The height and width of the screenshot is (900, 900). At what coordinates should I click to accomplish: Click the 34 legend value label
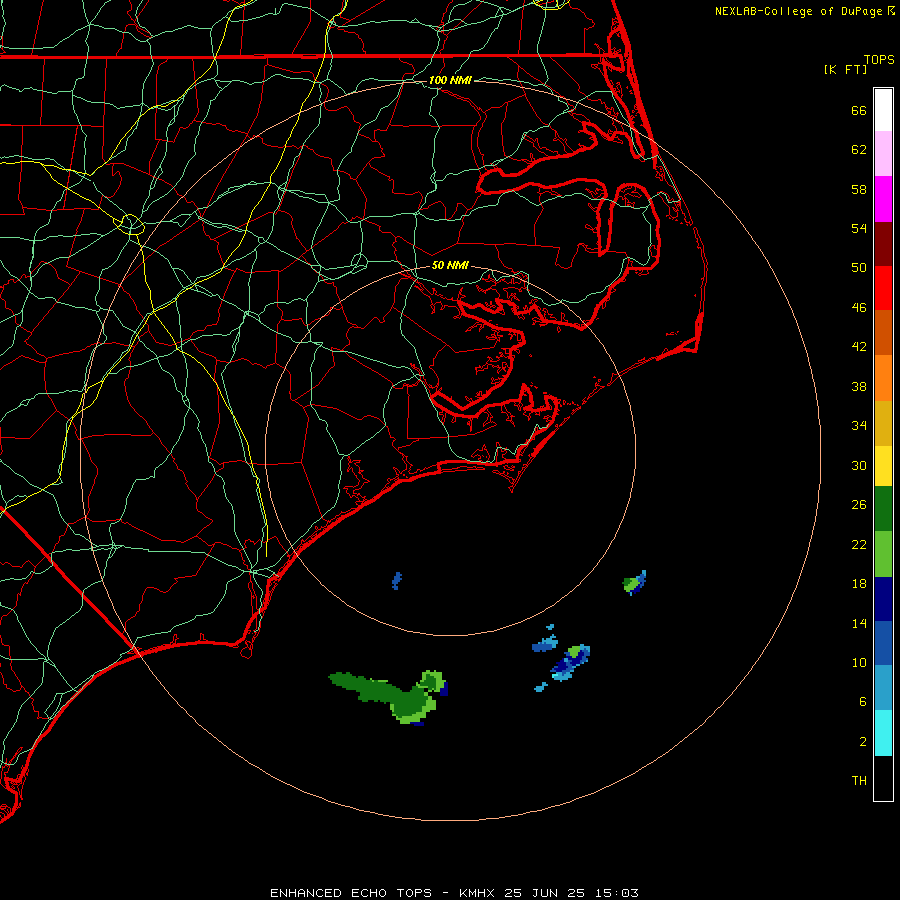[x=859, y=426]
